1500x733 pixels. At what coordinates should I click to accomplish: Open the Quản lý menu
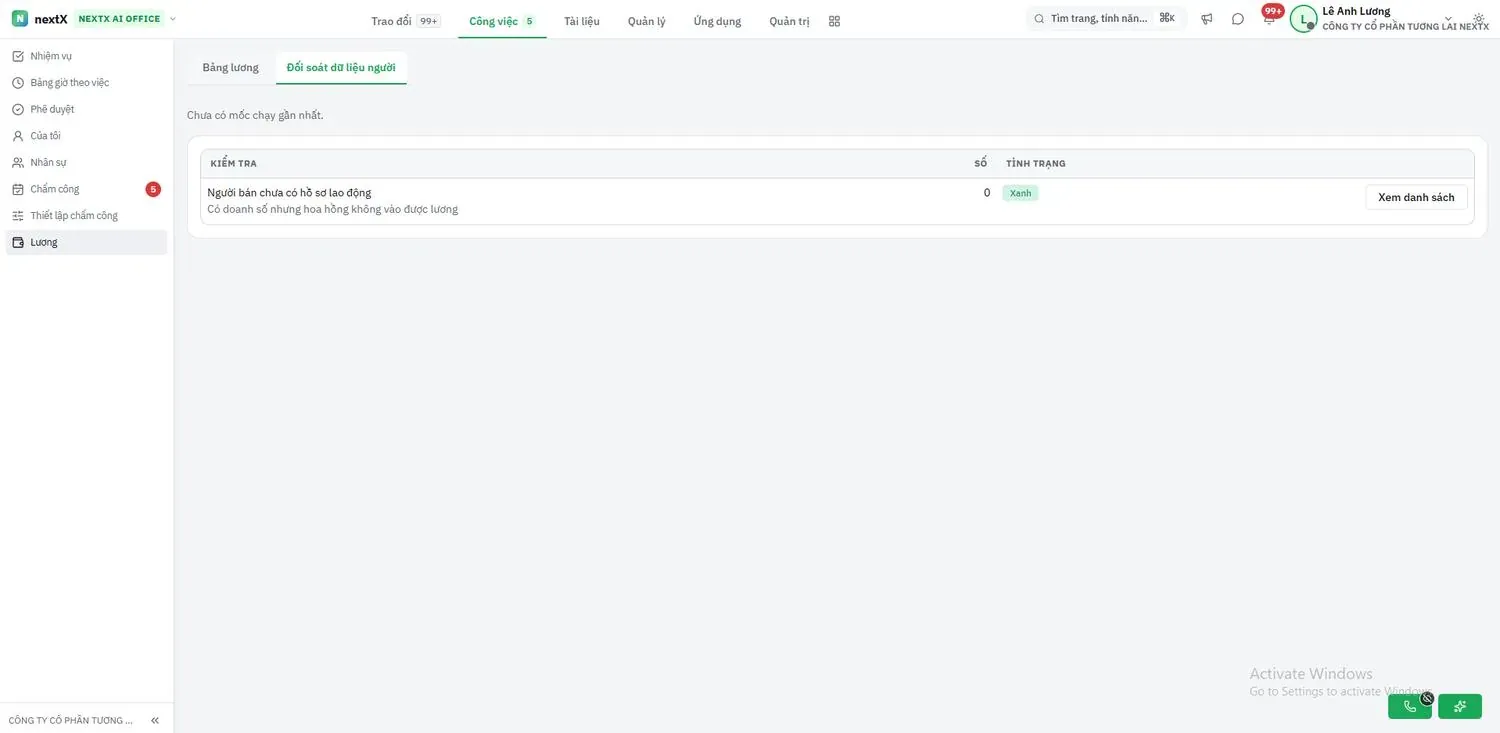point(647,21)
